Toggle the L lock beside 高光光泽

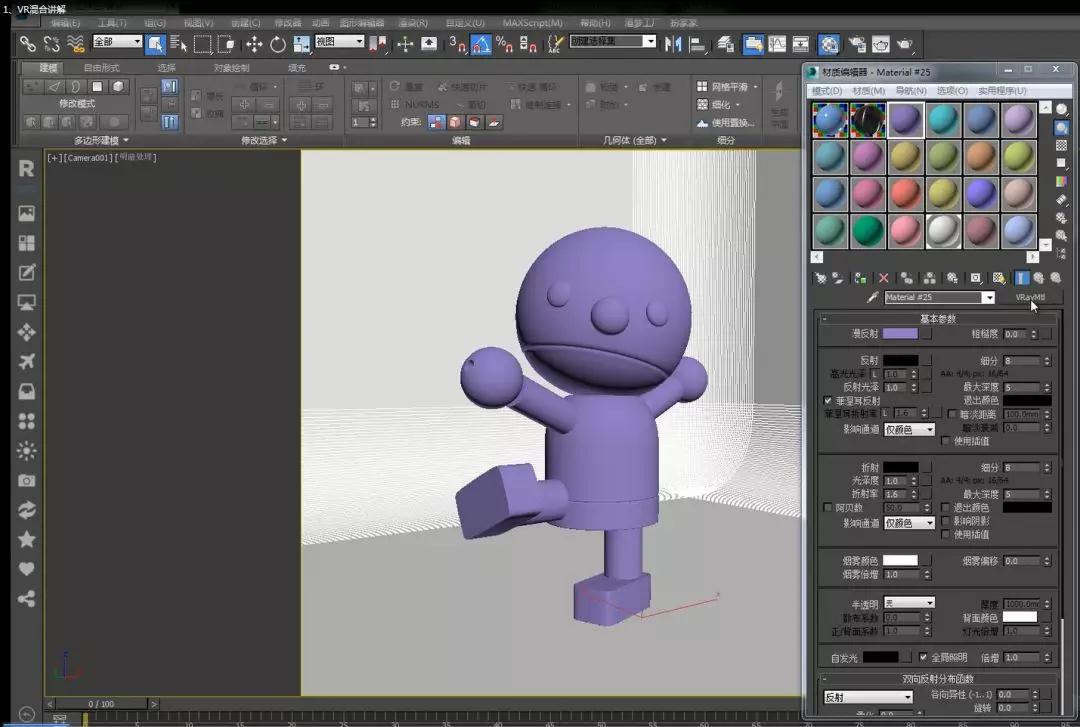click(x=875, y=373)
